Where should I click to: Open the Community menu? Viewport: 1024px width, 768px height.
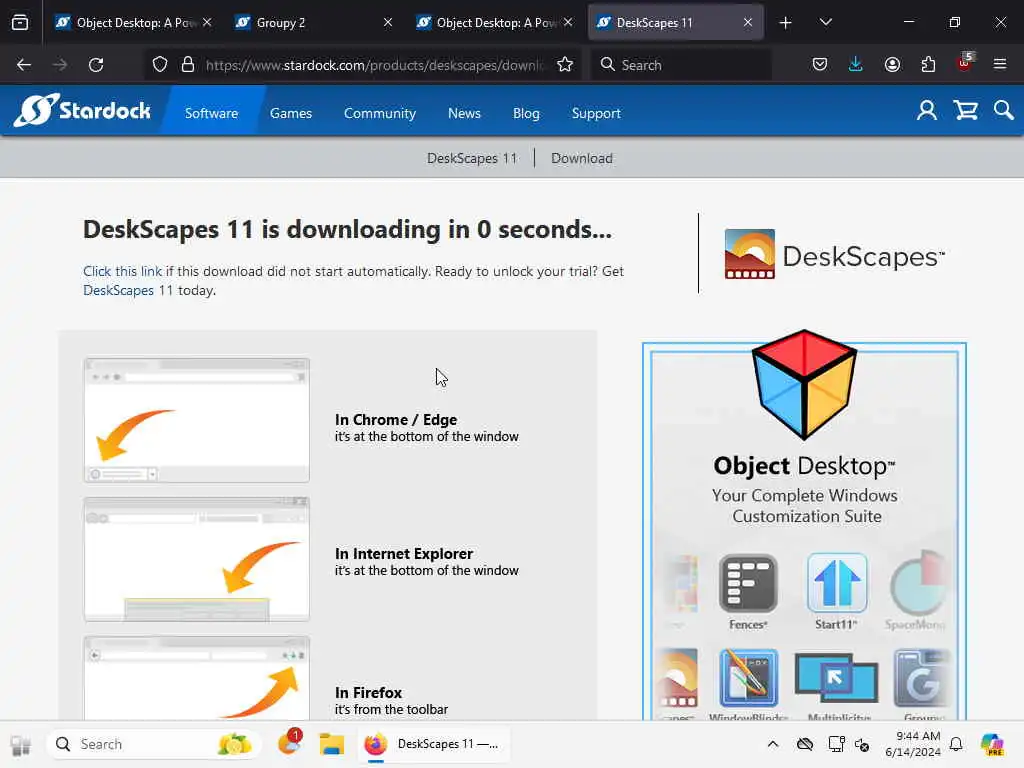click(x=380, y=113)
